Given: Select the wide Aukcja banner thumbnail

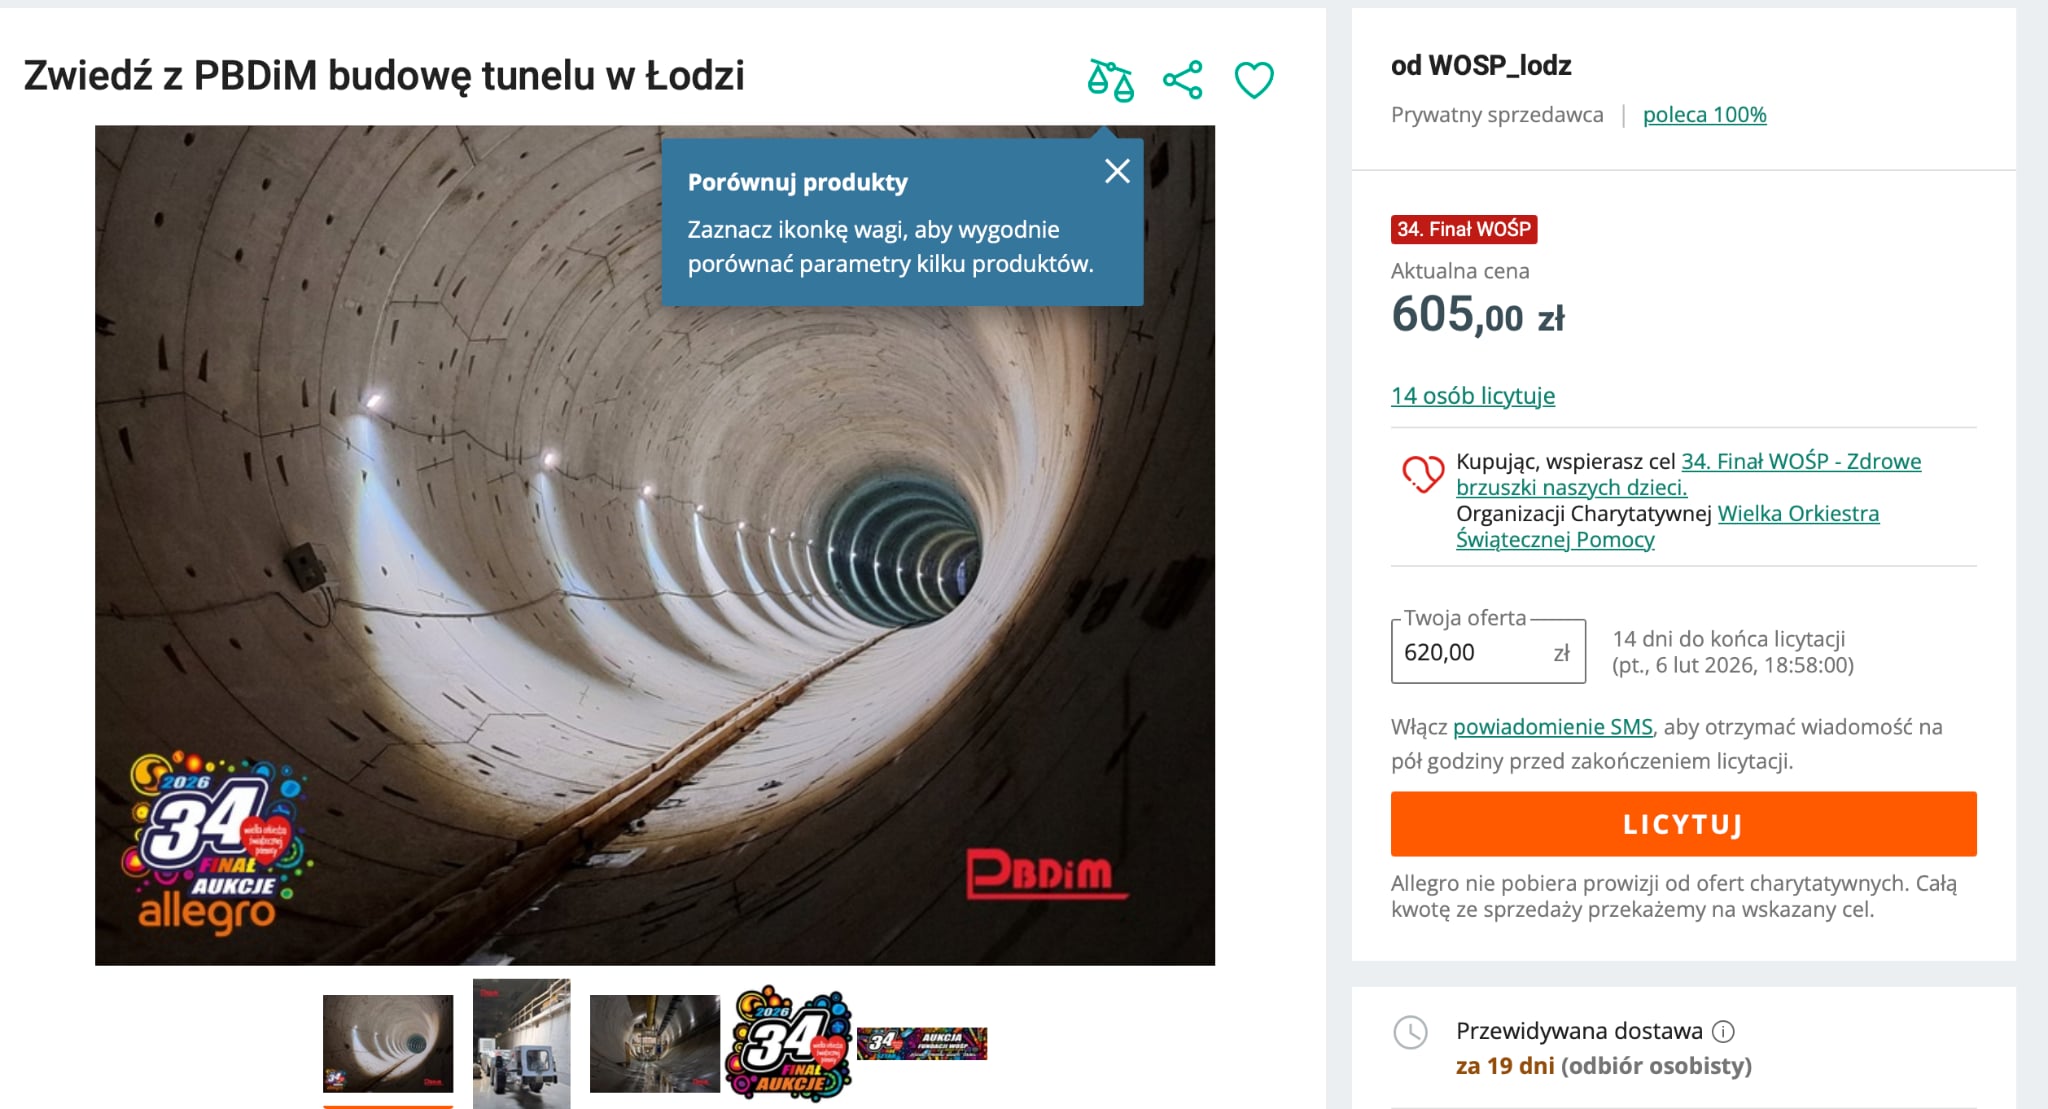Looking at the screenshot, I should [x=922, y=1043].
